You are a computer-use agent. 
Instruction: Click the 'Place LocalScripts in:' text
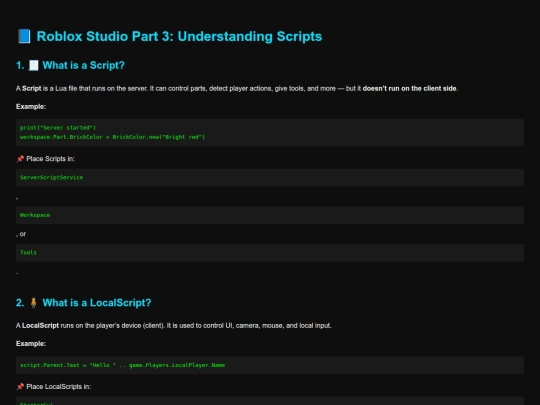click(59, 386)
